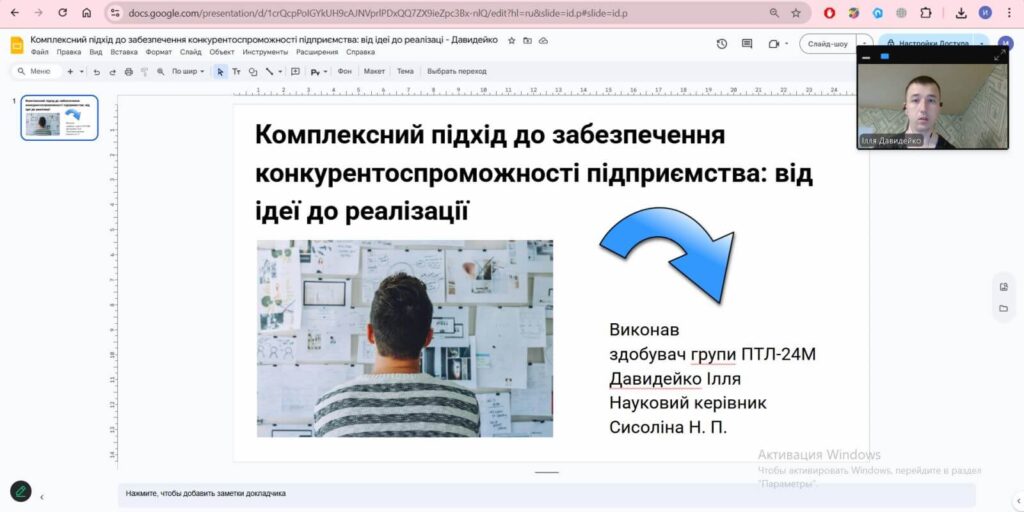Select the Text box tool
The width and height of the screenshot is (1024, 512).
236,71
